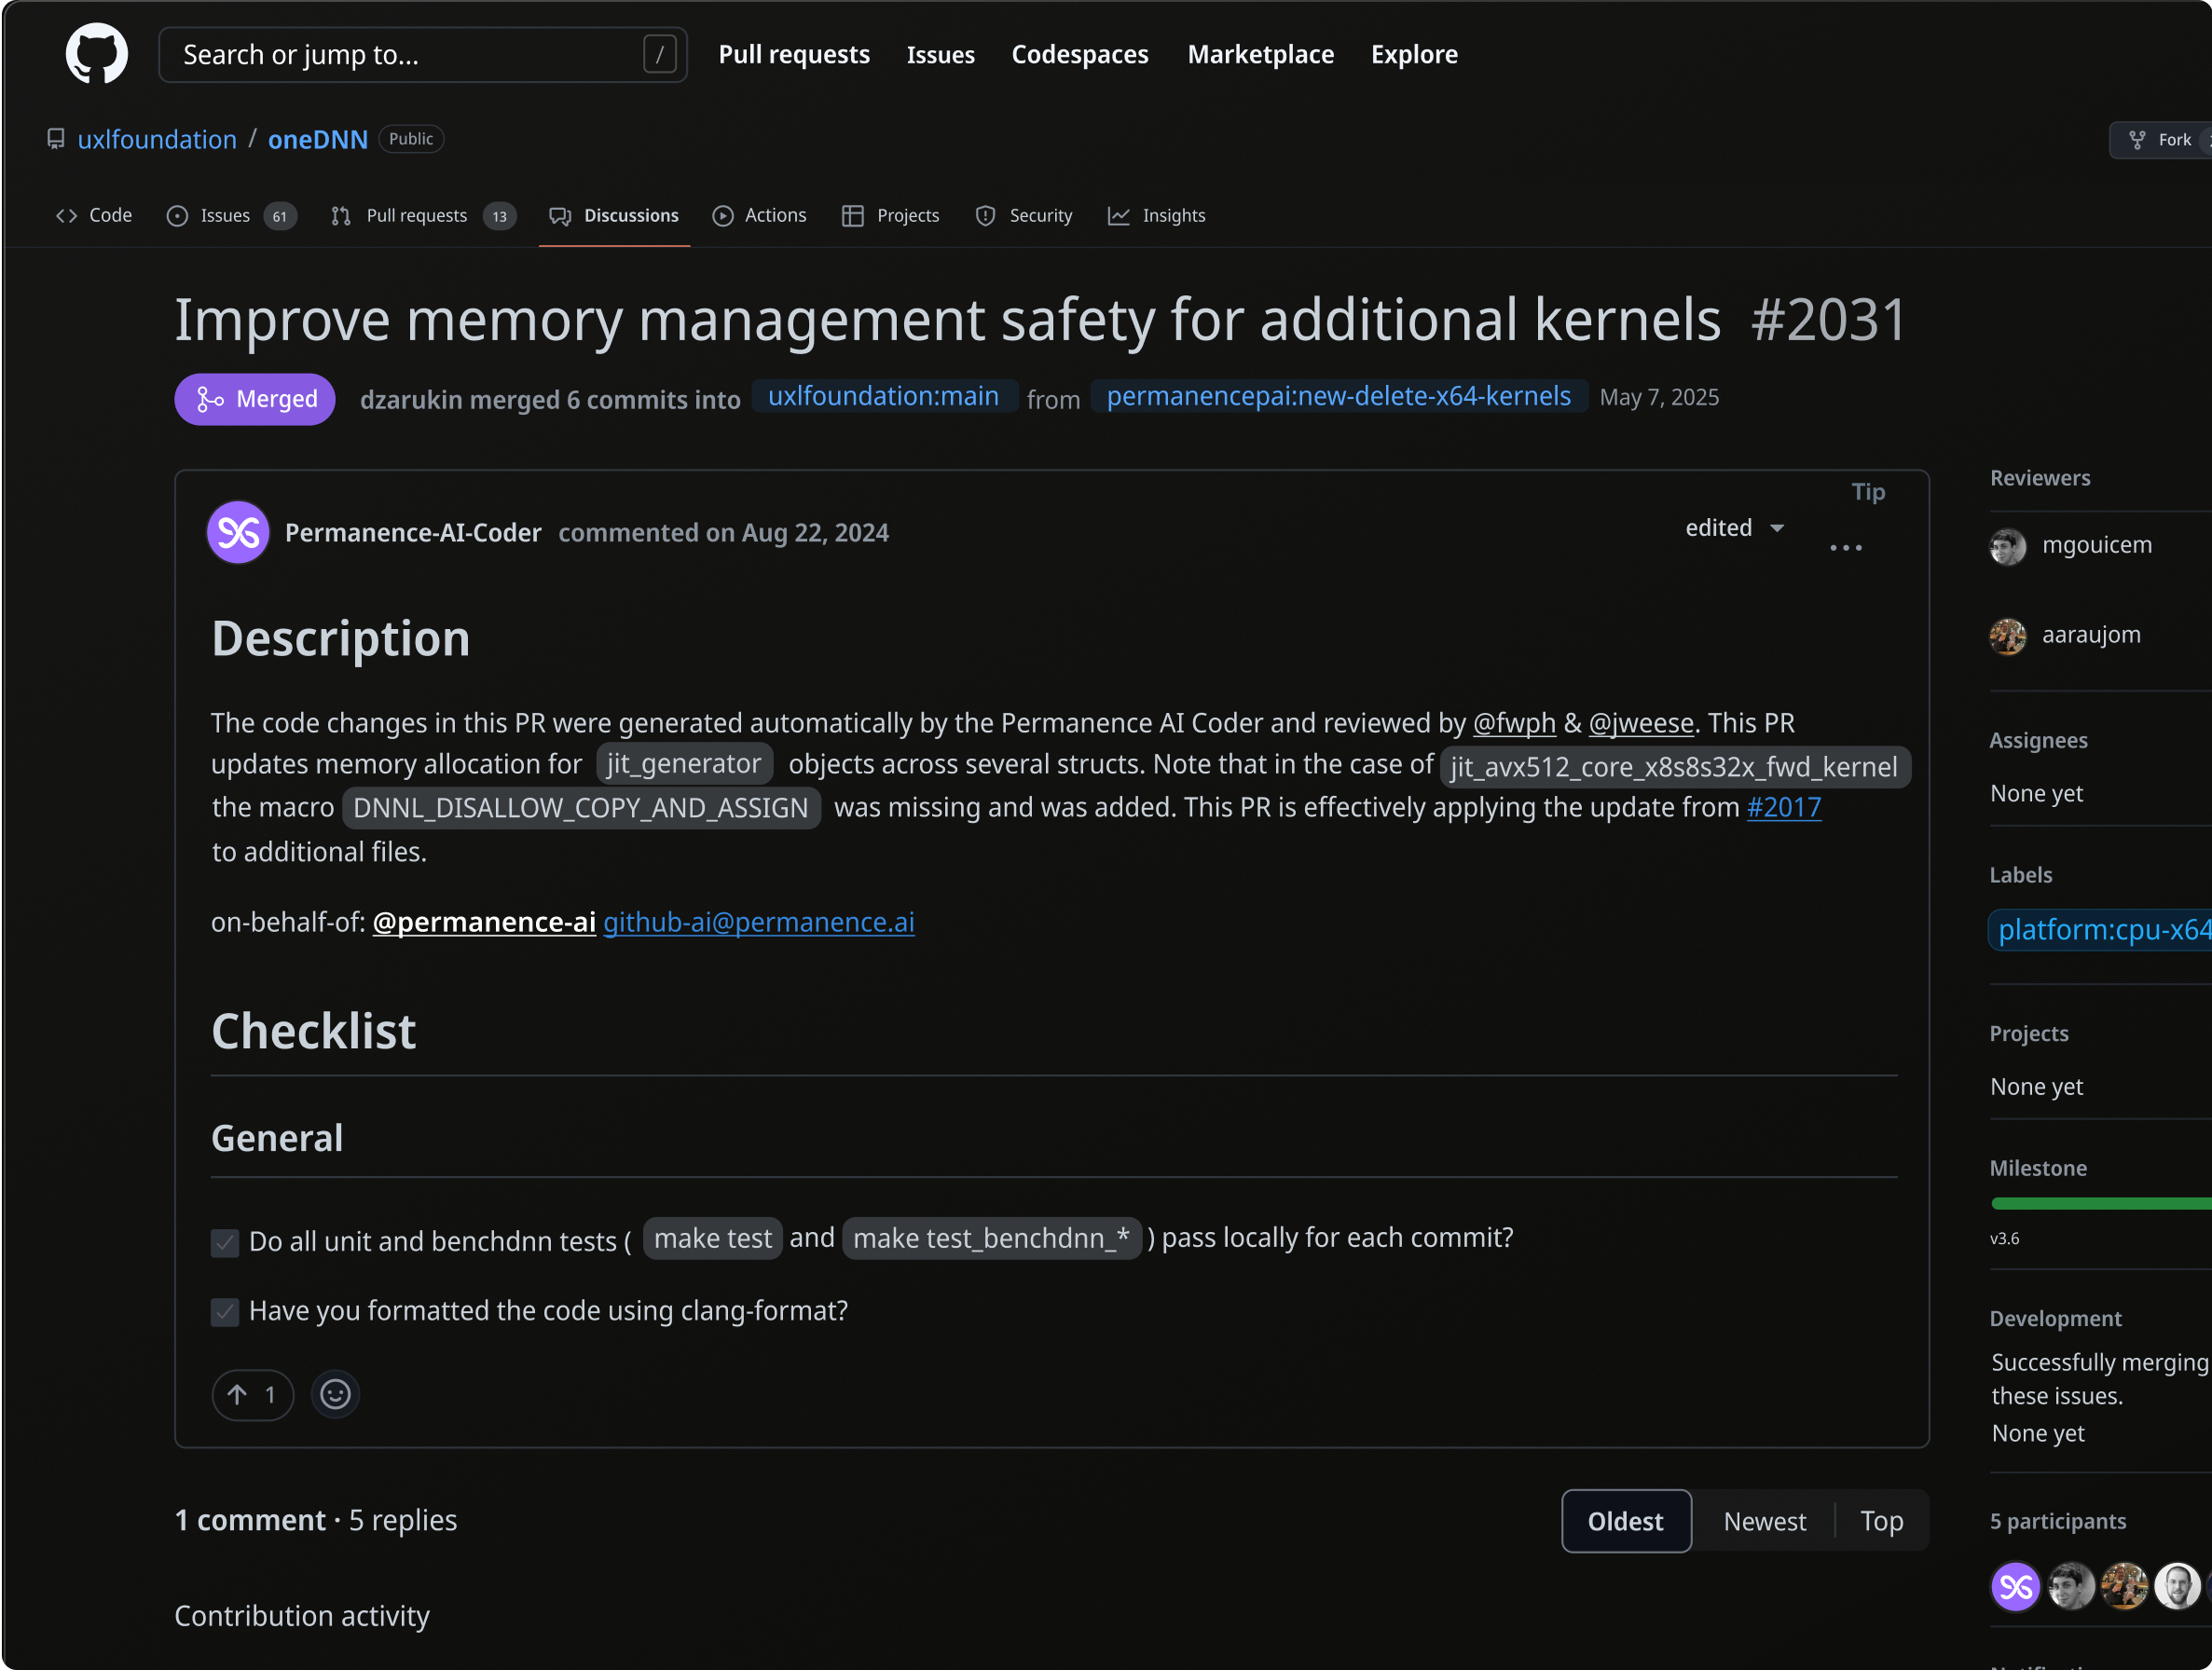Image resolution: width=2212 pixels, height=1670 pixels.
Task: Switch to the Discussions tab
Action: (614, 215)
